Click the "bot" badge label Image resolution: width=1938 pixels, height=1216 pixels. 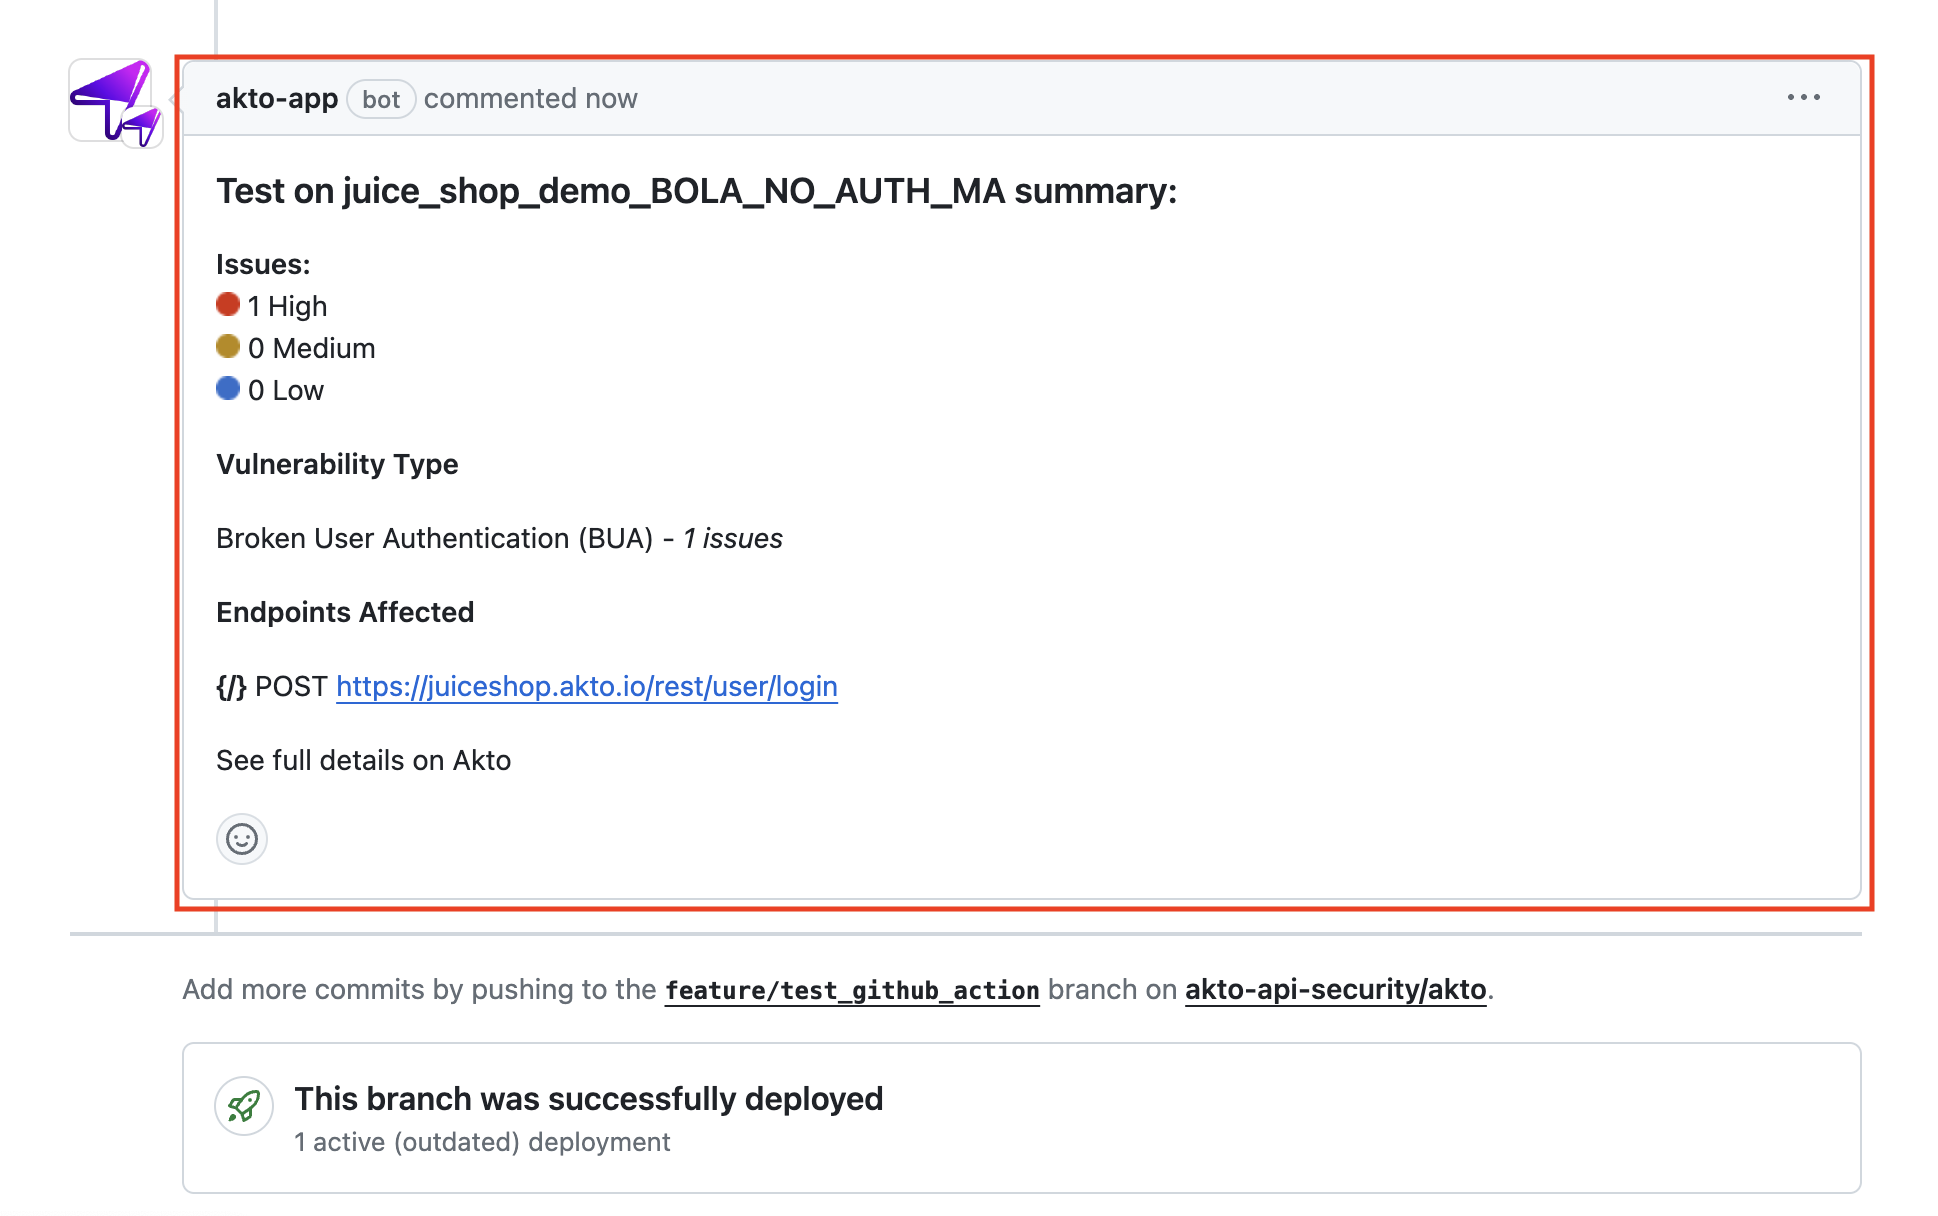coord(381,100)
